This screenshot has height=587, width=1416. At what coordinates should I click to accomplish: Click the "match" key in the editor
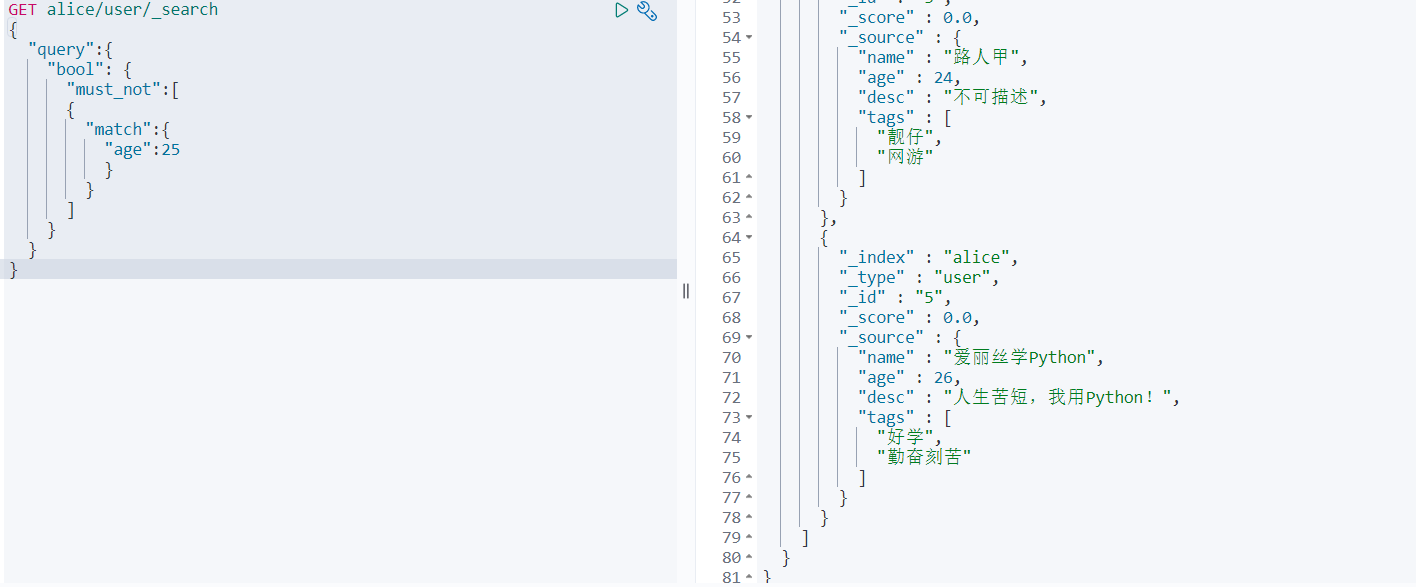point(119,130)
